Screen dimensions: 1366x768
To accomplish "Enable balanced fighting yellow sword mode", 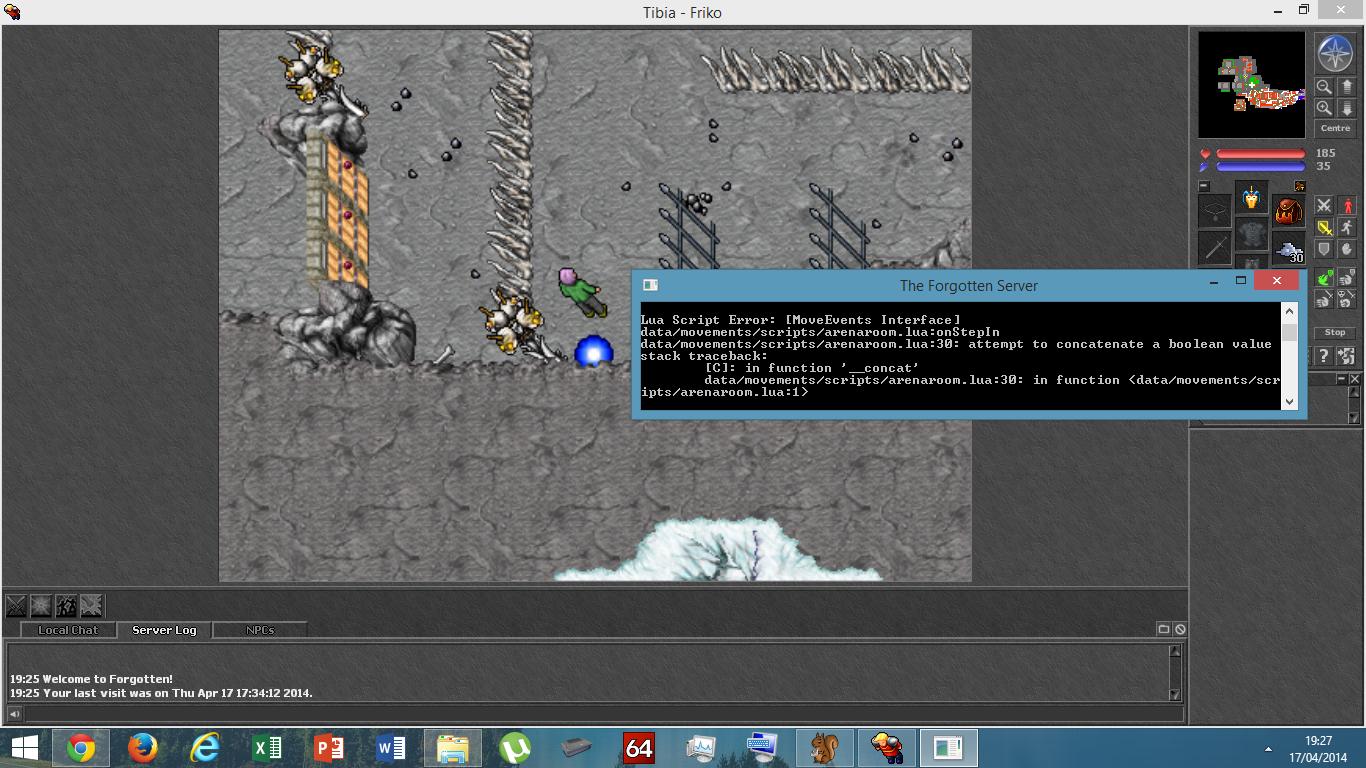I will 1323,226.
